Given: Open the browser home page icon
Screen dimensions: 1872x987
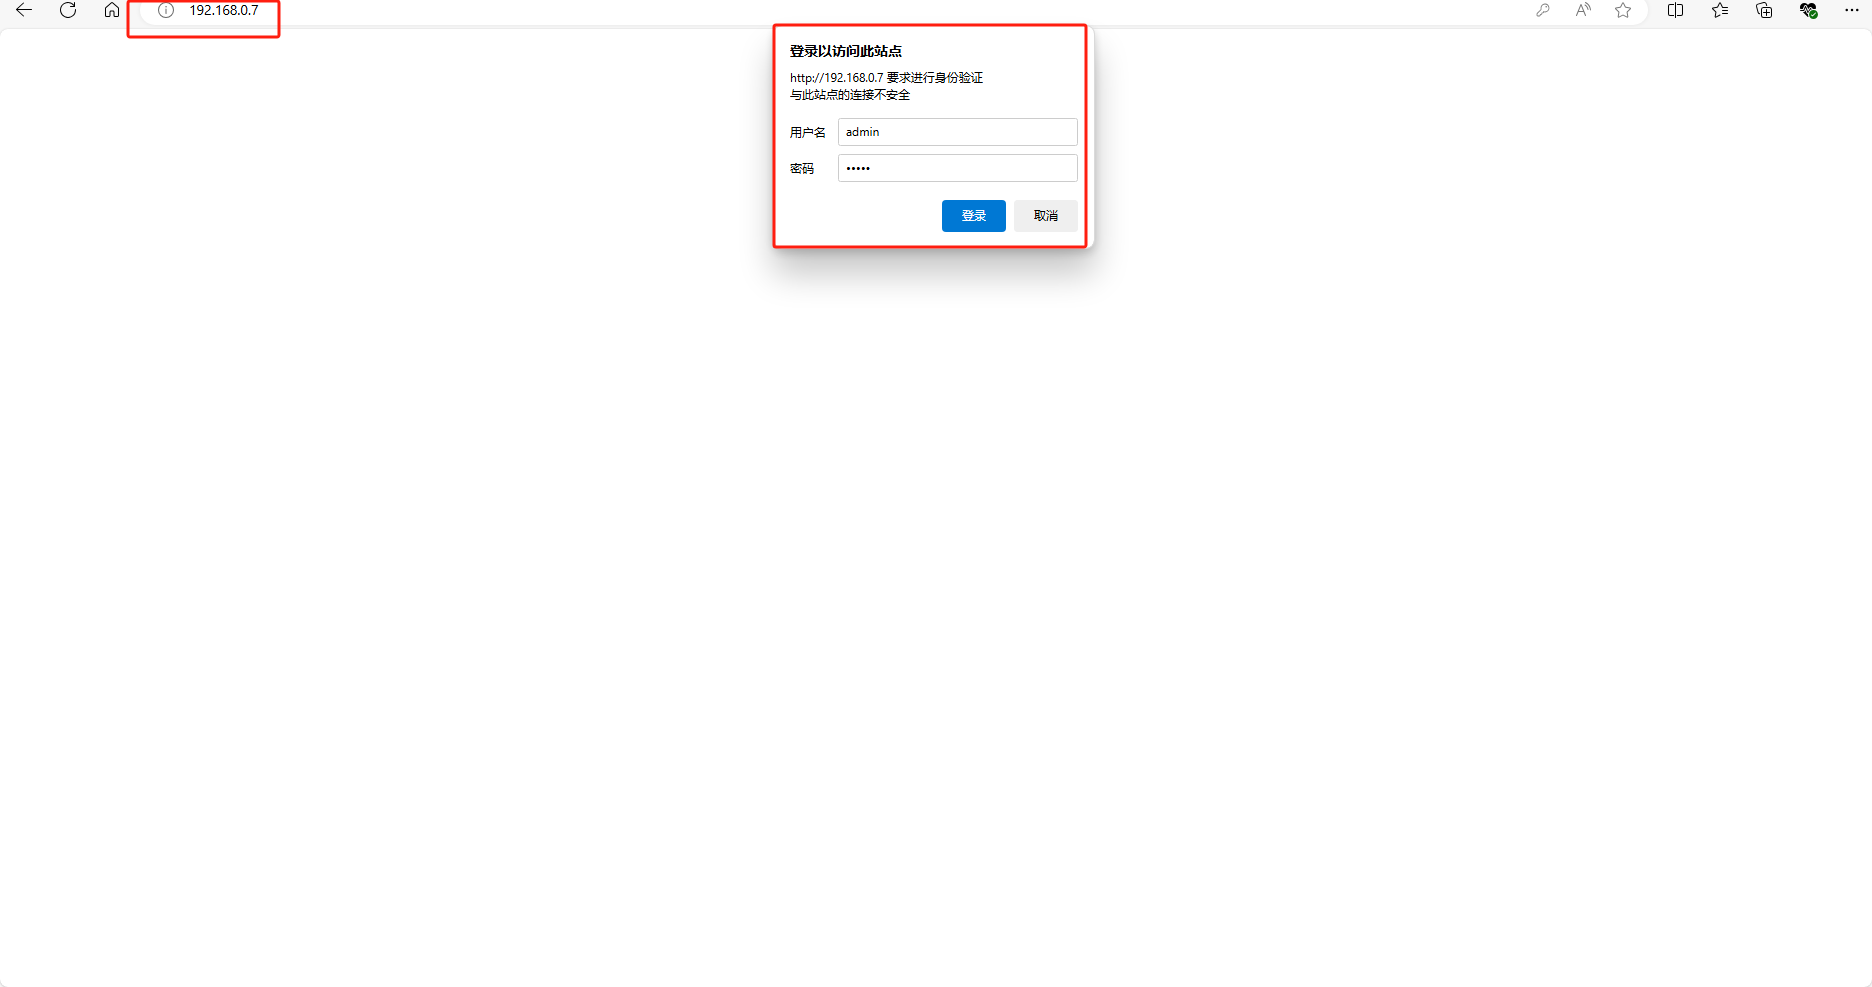Looking at the screenshot, I should tap(112, 10).
